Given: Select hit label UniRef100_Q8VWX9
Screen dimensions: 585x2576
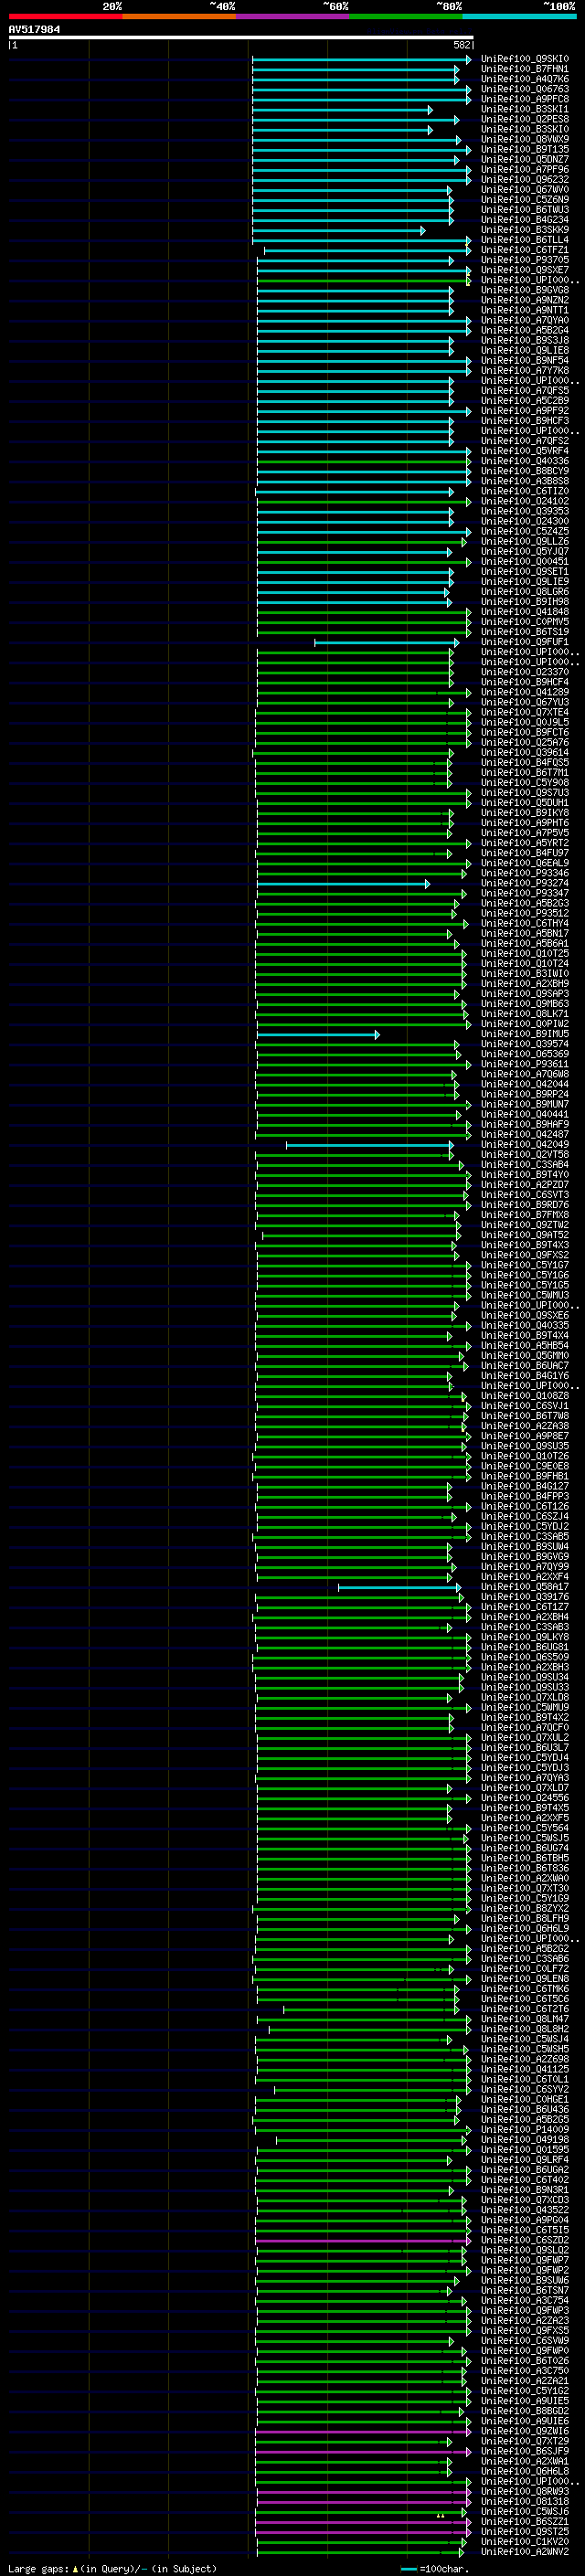Looking at the screenshot, I should (x=525, y=139).
